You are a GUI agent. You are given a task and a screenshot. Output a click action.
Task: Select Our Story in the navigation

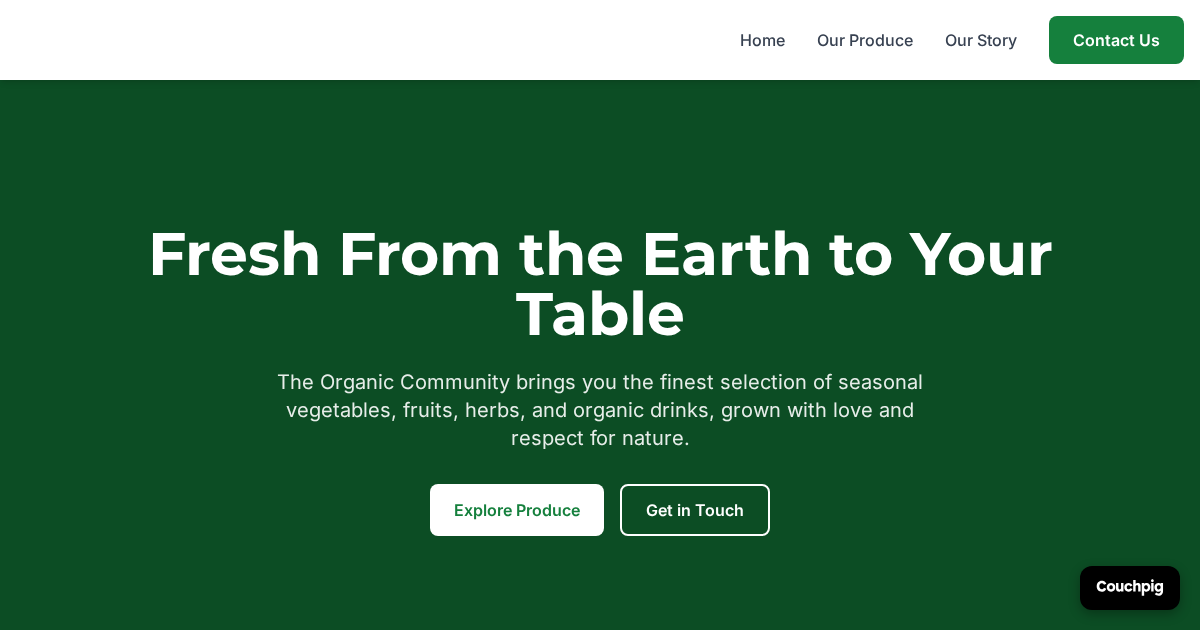tap(981, 40)
